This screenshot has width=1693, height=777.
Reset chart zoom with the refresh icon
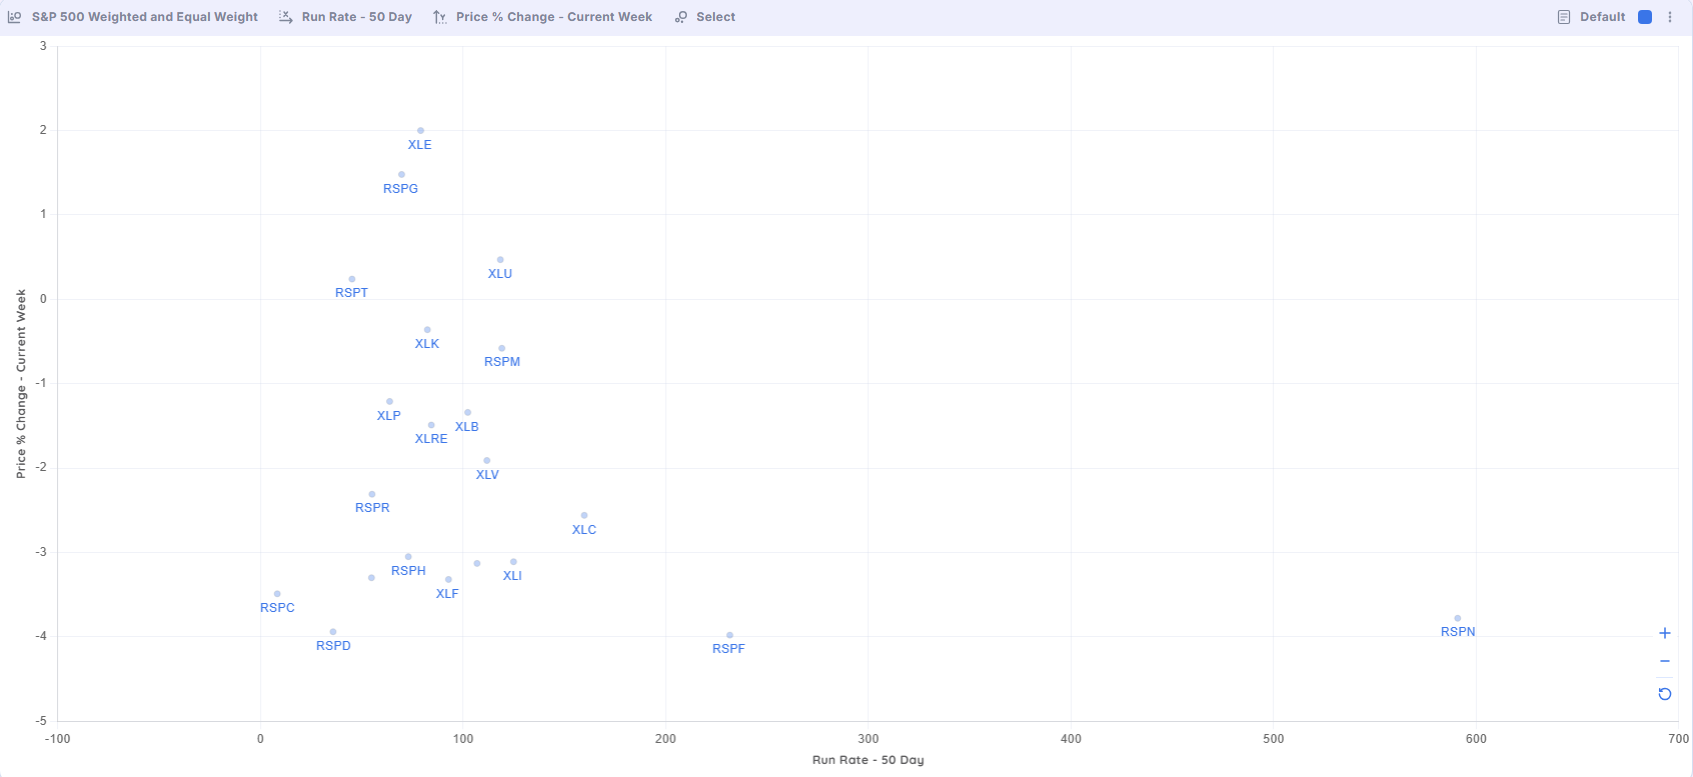1665,694
